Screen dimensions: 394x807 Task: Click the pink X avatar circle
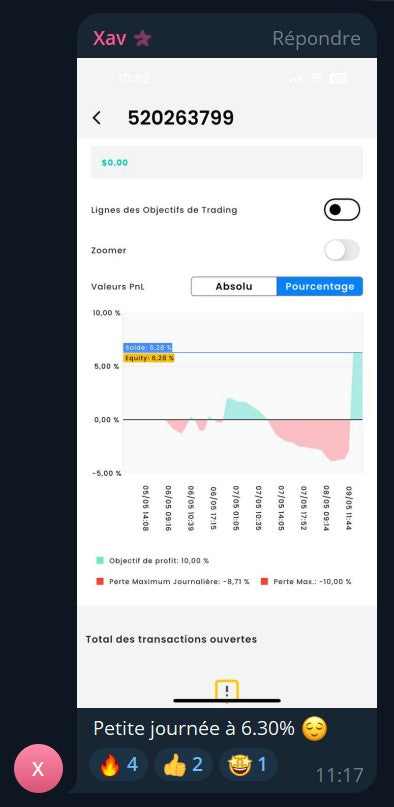tap(38, 768)
